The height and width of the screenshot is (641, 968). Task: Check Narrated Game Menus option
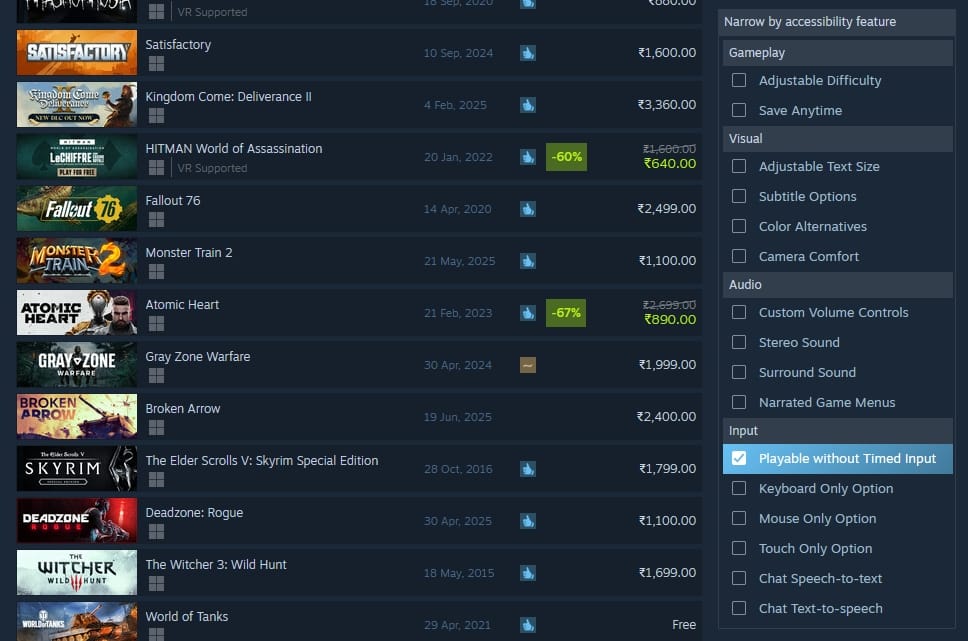tap(739, 402)
